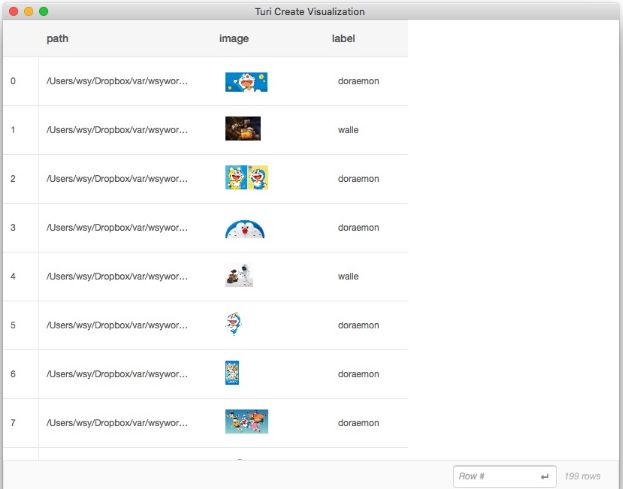This screenshot has width=623, height=489.
Task: Open the row 3 Doraemon face thumbnail
Action: pos(245,228)
